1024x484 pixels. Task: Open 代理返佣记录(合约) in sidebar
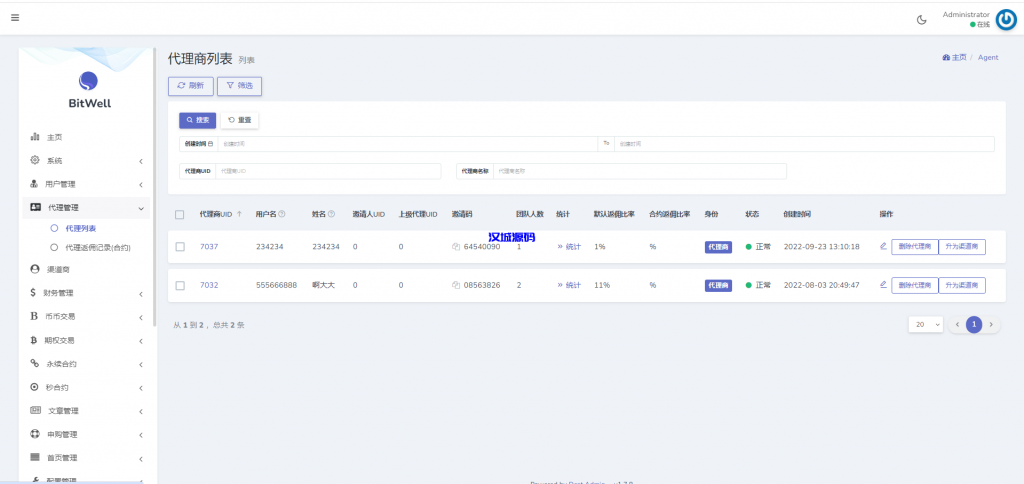point(97,247)
